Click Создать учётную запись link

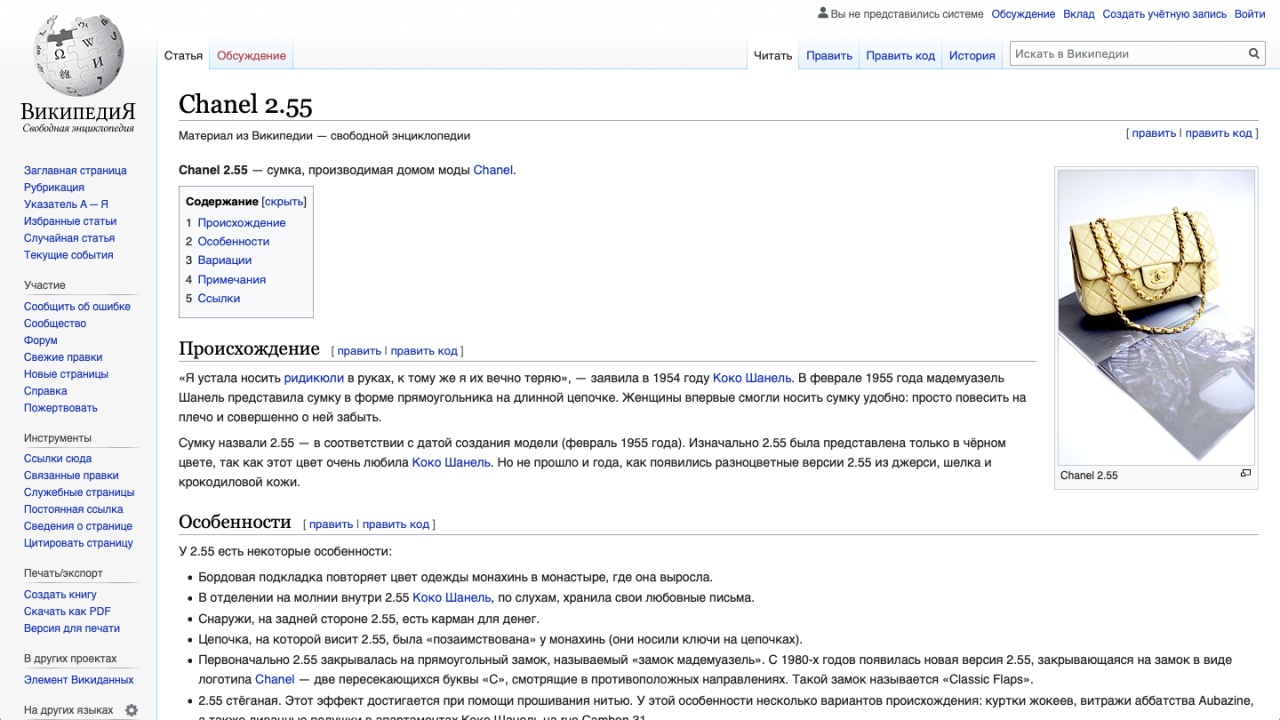[x=1164, y=14]
